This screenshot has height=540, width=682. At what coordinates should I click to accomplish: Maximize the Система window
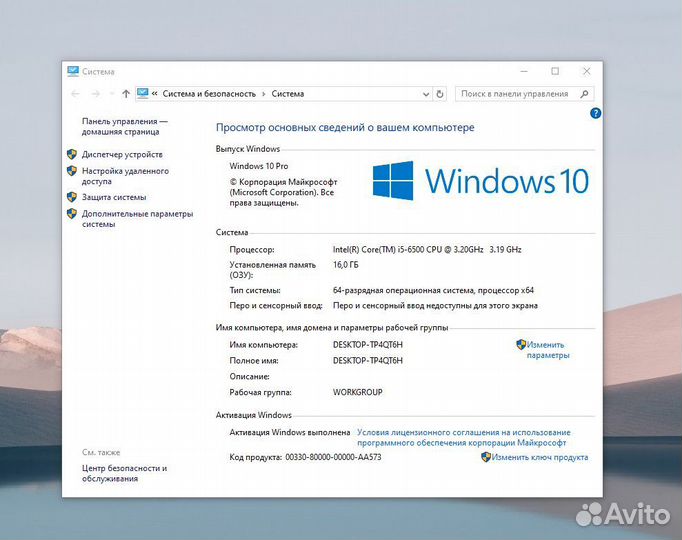pyautogui.click(x=555, y=71)
